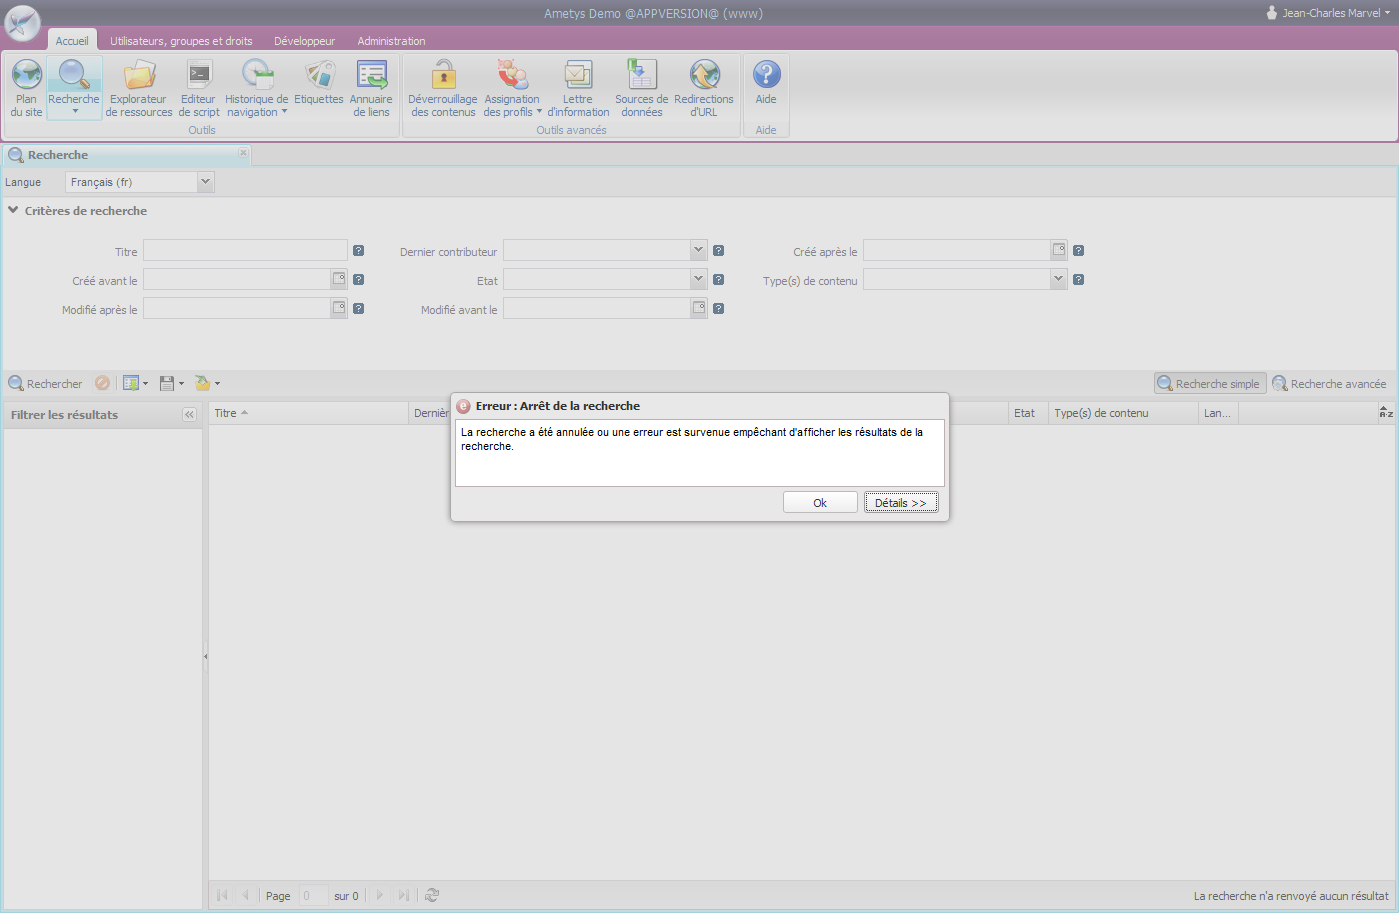Open Annuaire de liens
The image size is (1399, 913).
point(371,88)
